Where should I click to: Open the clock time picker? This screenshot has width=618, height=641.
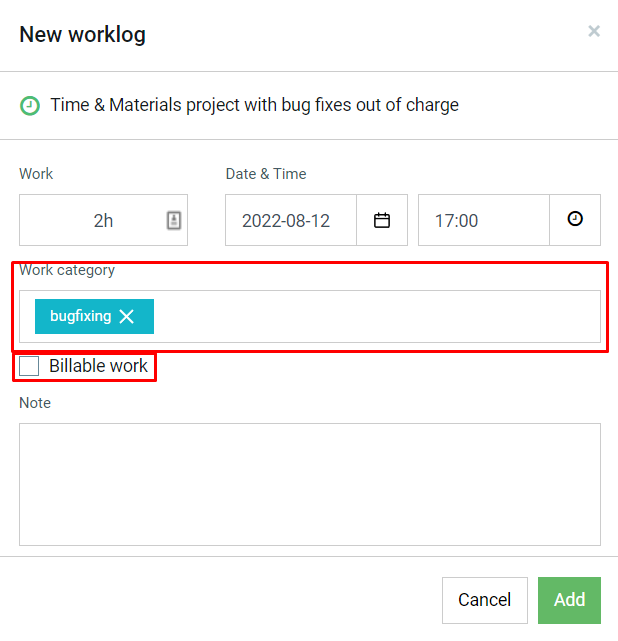575,220
